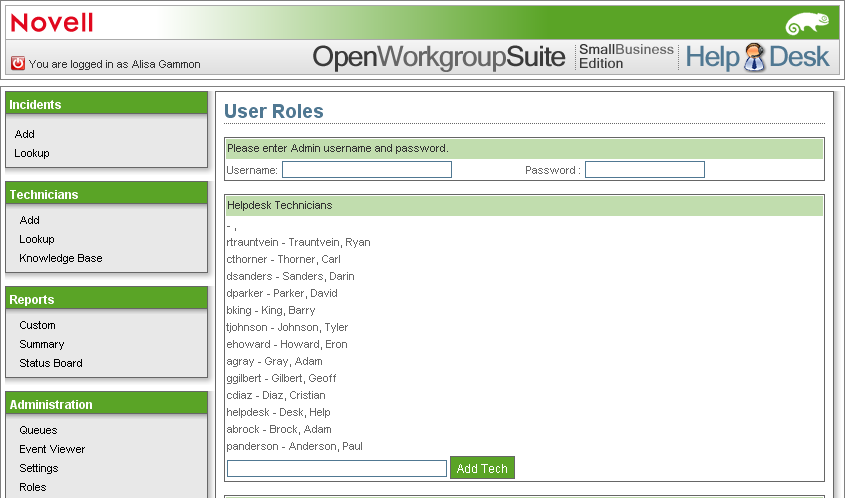Click the Please enter Admin username message
The width and height of the screenshot is (845, 498).
[337, 148]
